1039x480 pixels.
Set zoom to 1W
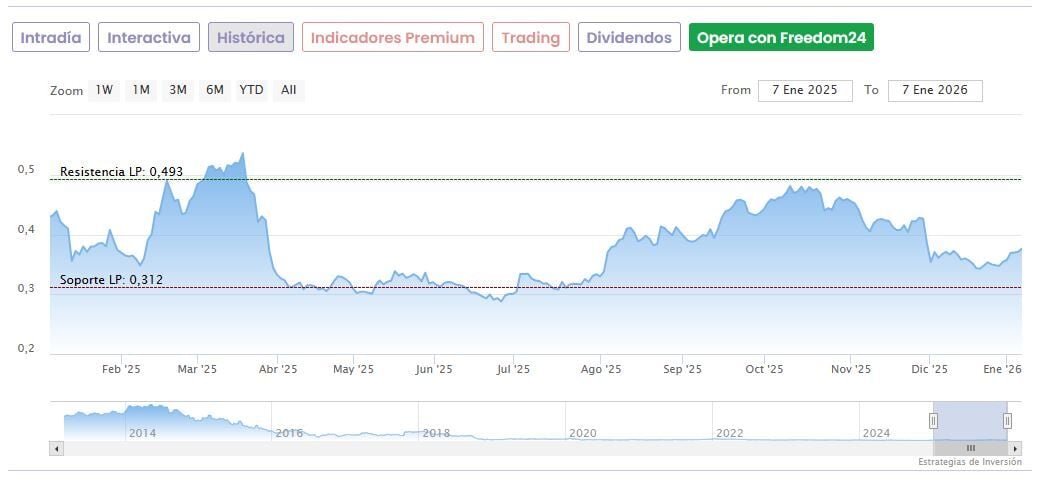[104, 90]
